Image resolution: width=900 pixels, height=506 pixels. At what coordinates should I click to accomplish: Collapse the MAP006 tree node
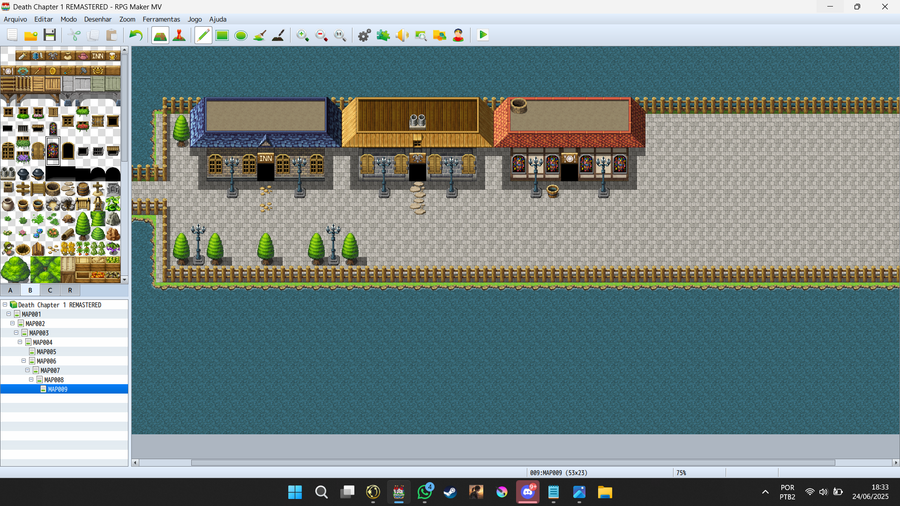(24, 361)
